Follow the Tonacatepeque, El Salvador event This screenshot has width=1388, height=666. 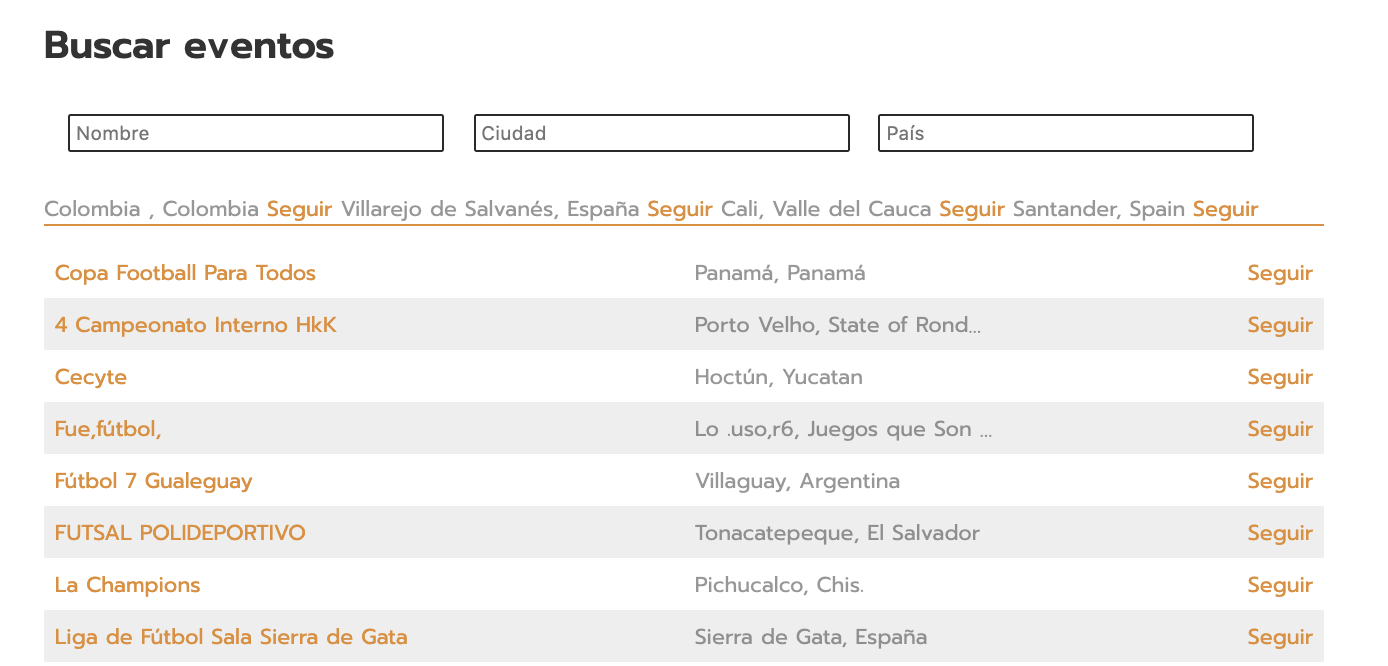1279,533
